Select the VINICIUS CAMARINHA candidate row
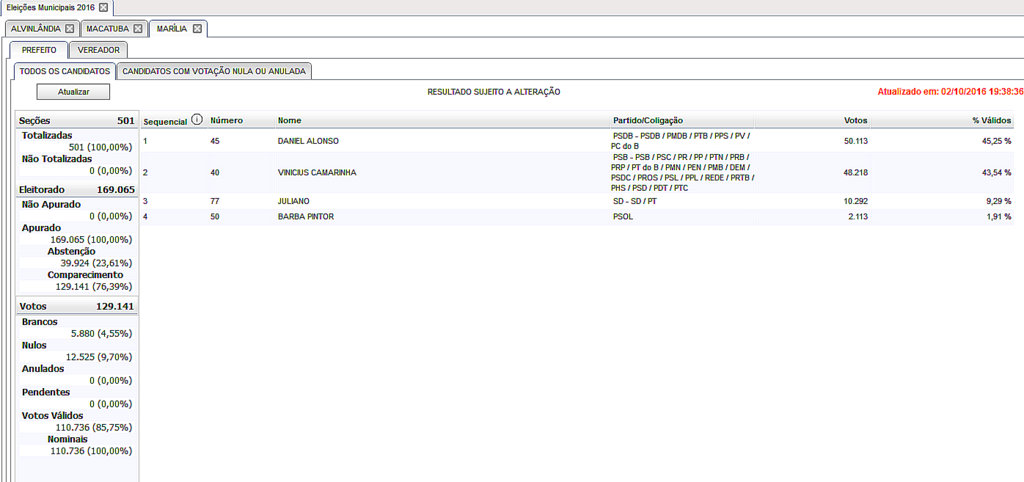 (316, 173)
